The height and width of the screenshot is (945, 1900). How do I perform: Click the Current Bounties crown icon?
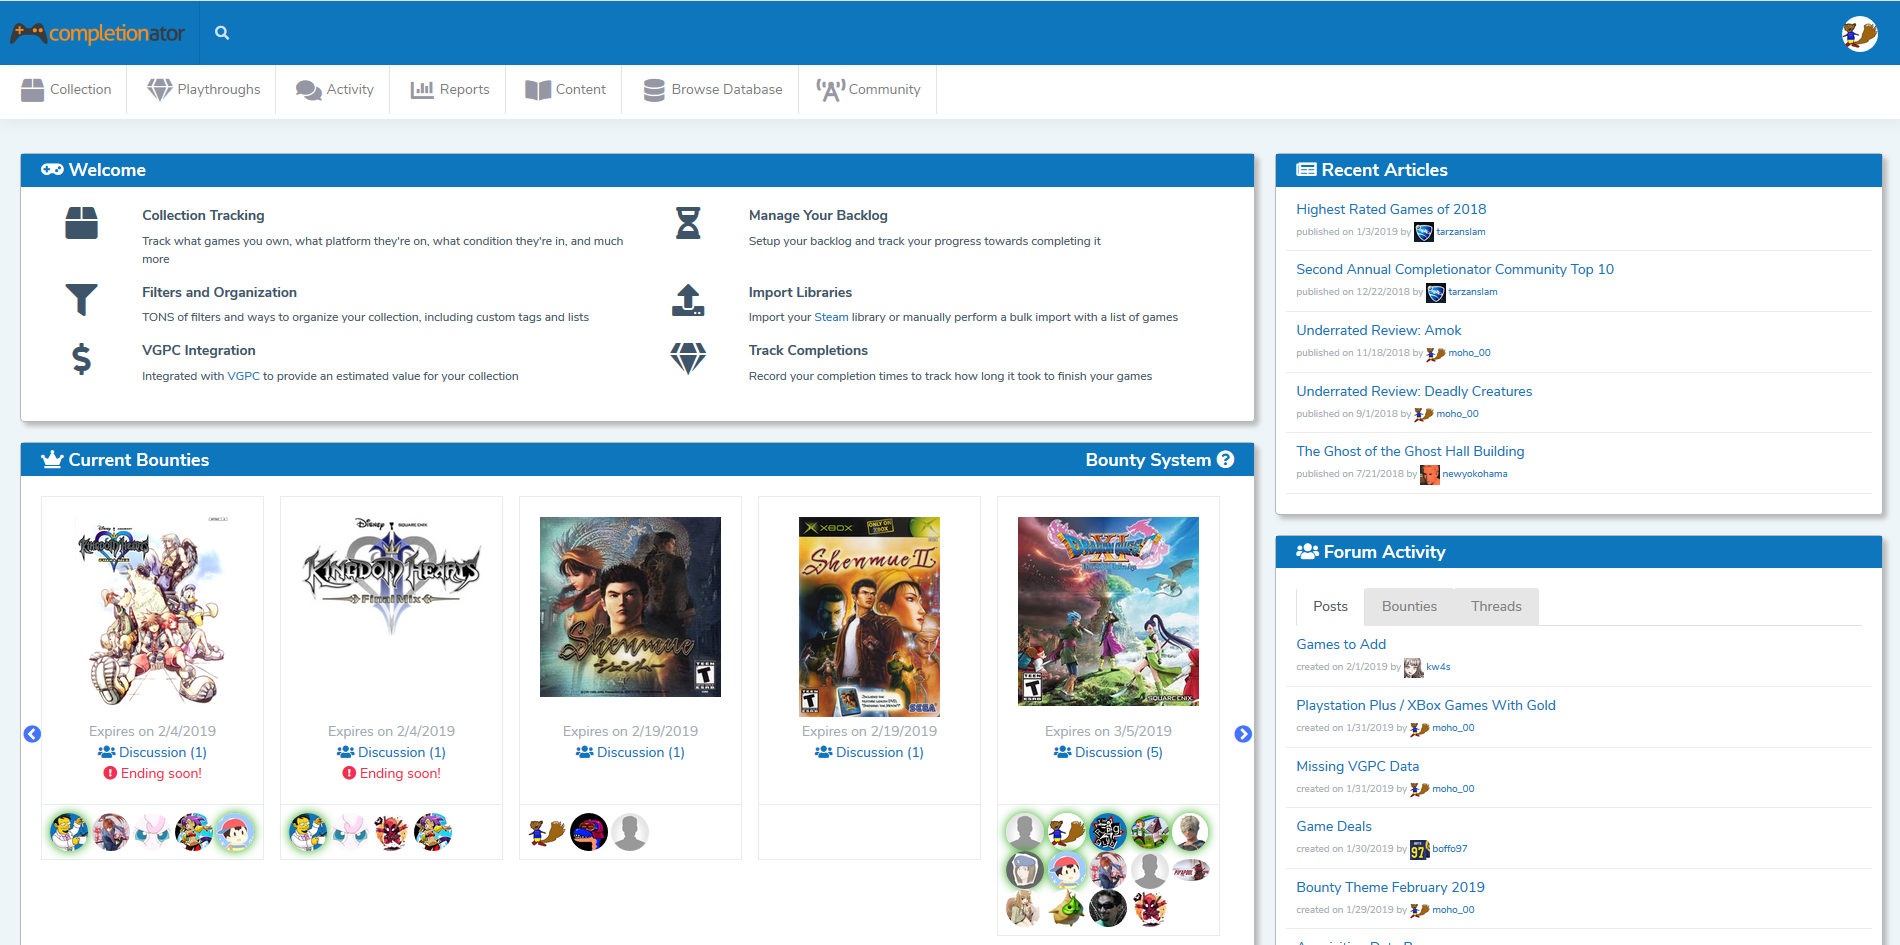(52, 460)
